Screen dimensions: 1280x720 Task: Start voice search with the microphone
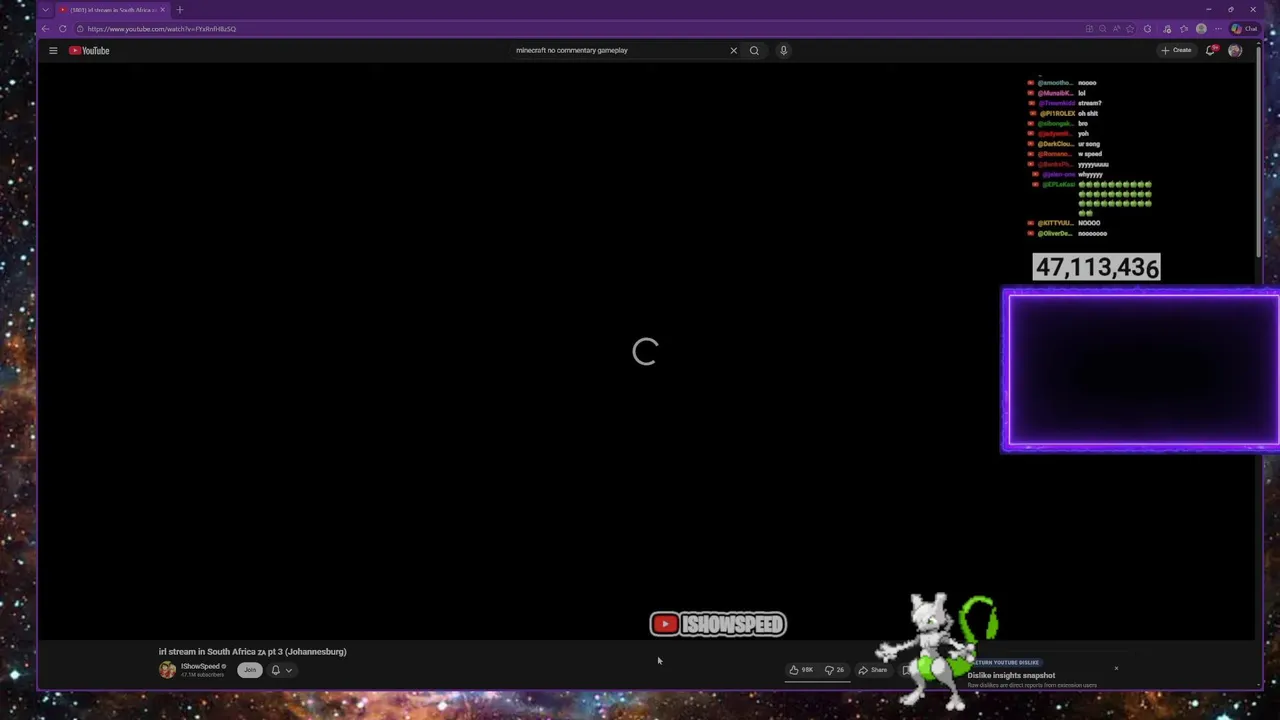[783, 50]
